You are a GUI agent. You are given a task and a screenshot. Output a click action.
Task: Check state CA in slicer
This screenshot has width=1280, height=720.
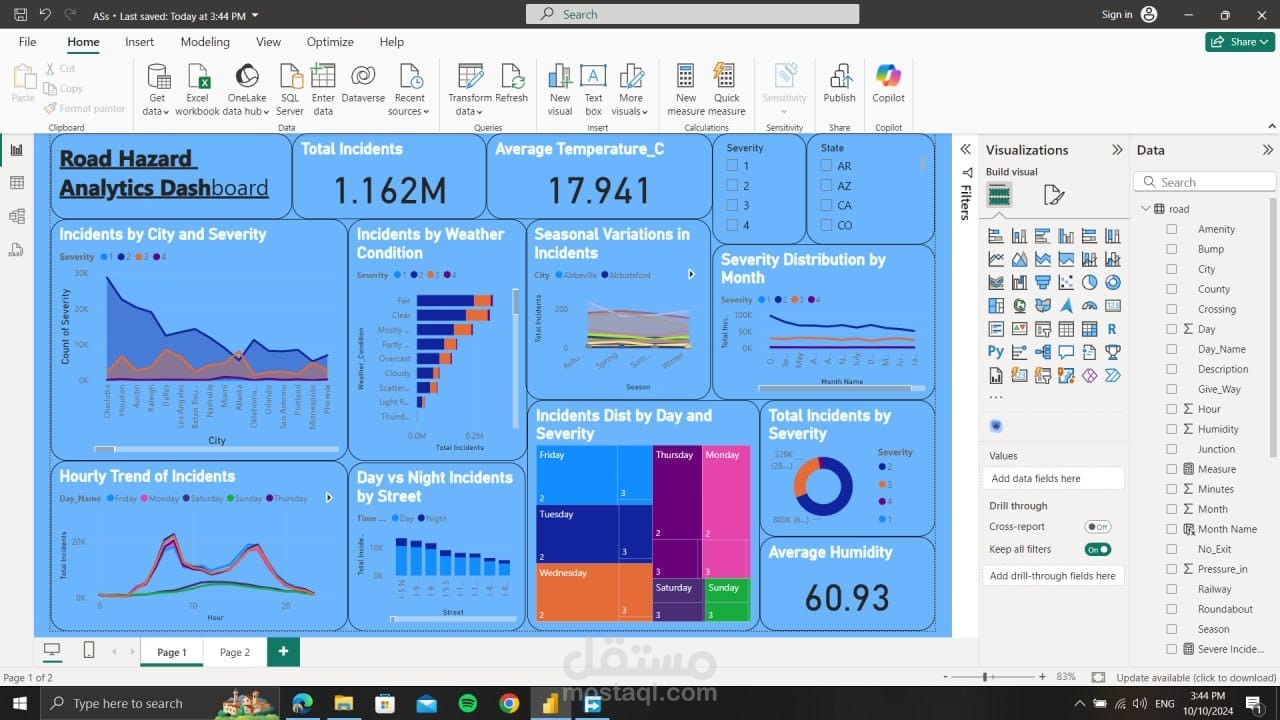(x=826, y=205)
